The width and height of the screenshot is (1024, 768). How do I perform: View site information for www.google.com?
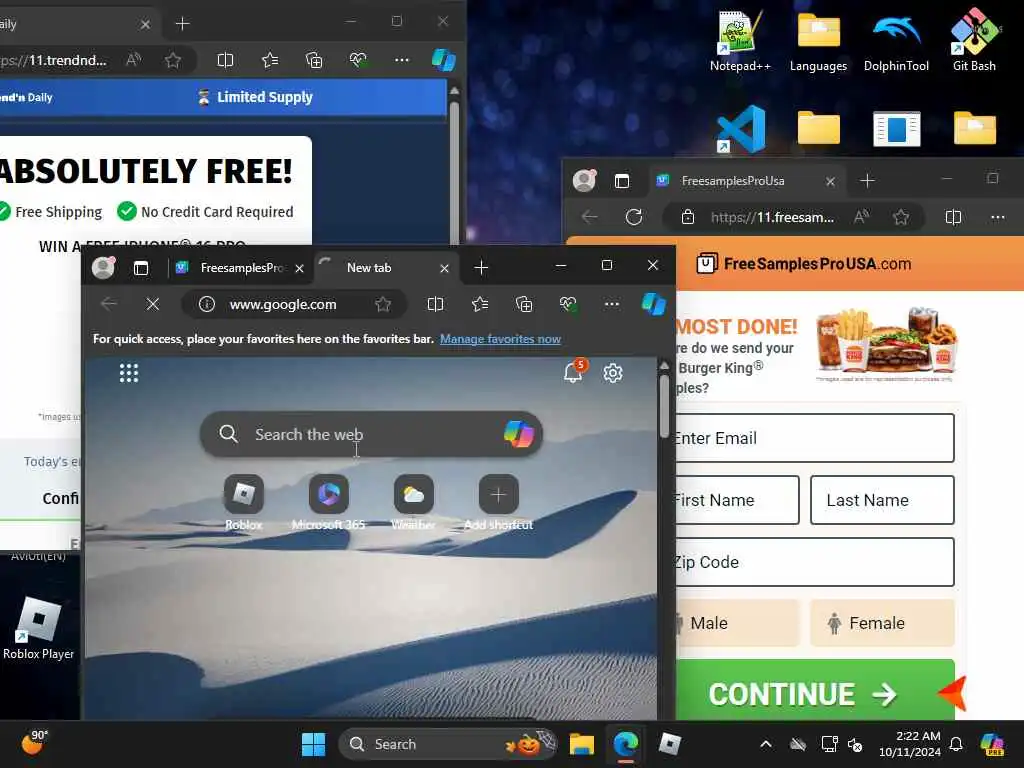tap(207, 304)
